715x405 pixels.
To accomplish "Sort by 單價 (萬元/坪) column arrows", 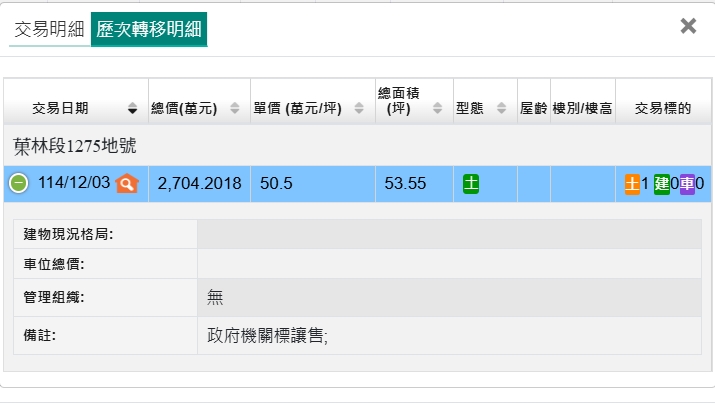I will tap(359, 109).
